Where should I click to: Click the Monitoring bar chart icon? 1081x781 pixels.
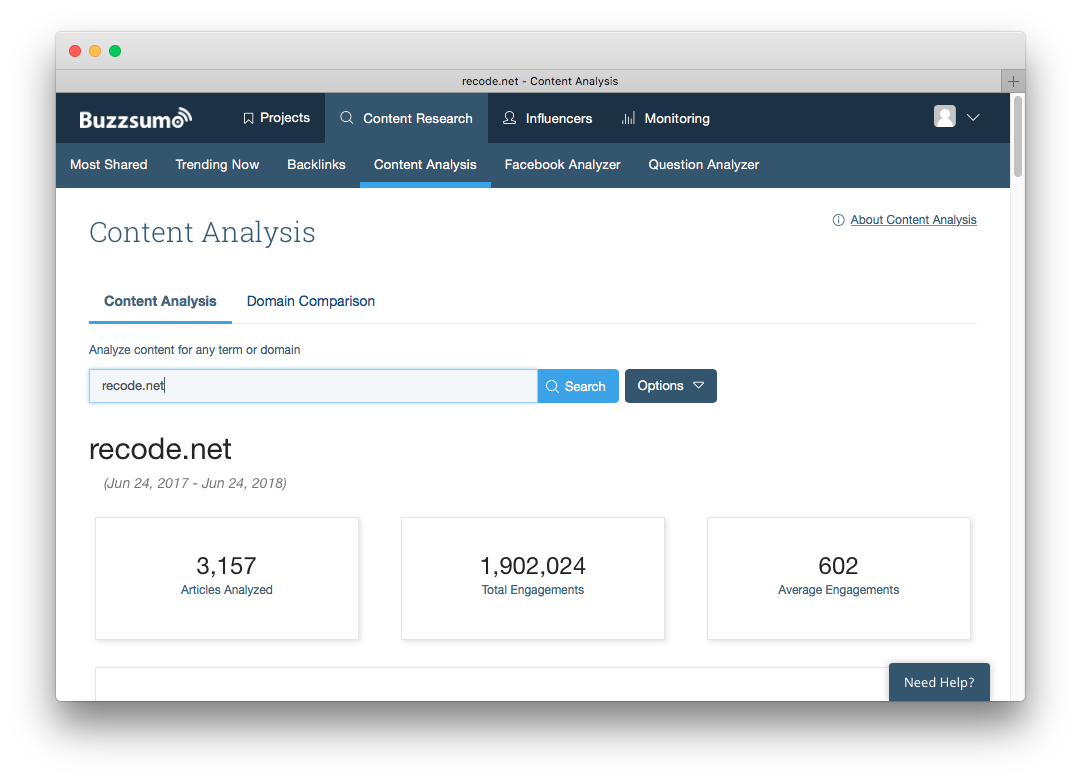(x=628, y=118)
